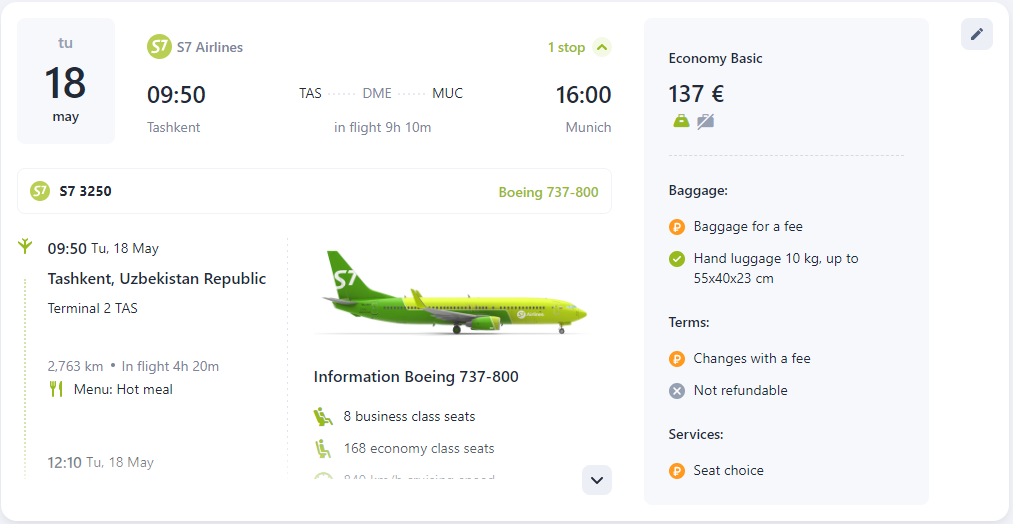Click the S7 airplane image
Viewport: 1013px width, 524px height.
454,292
